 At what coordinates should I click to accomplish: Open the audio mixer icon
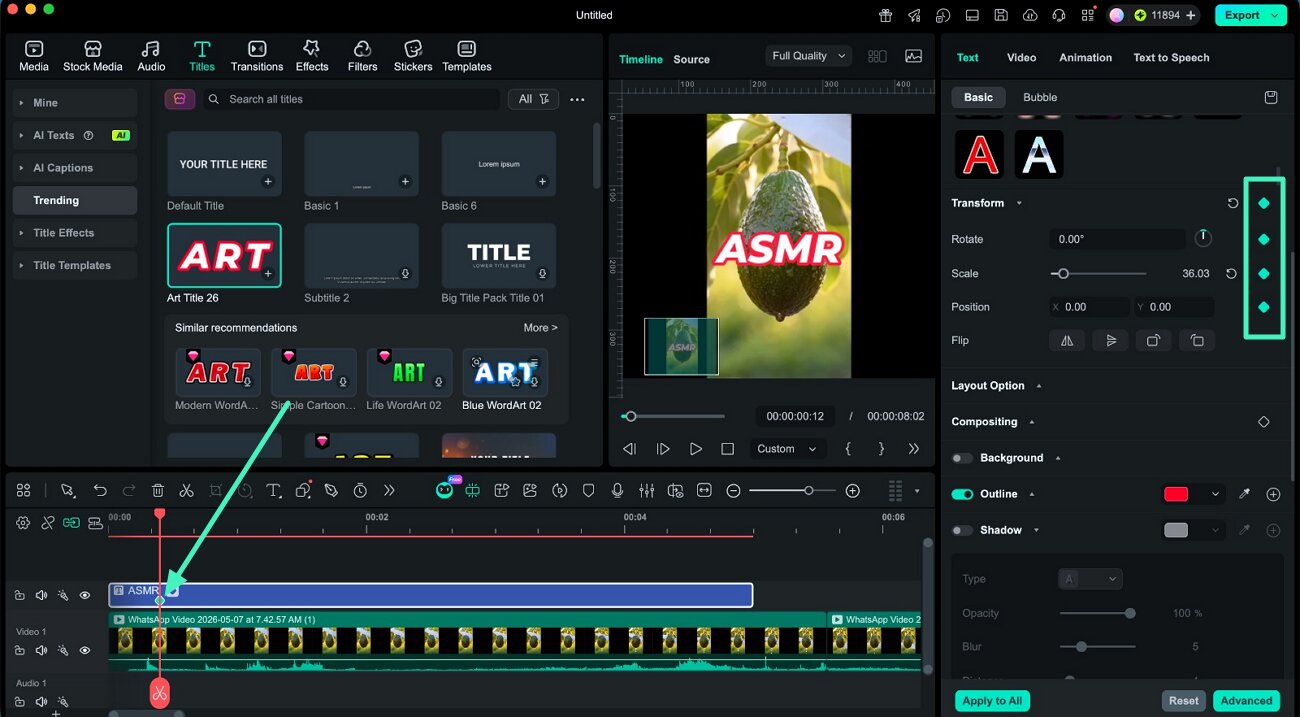coord(647,490)
